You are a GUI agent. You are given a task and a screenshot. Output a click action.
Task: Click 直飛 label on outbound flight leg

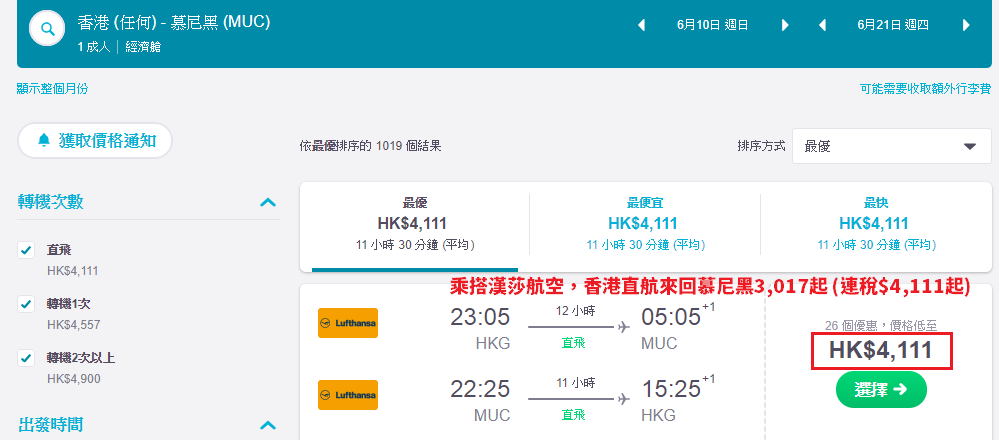573,343
